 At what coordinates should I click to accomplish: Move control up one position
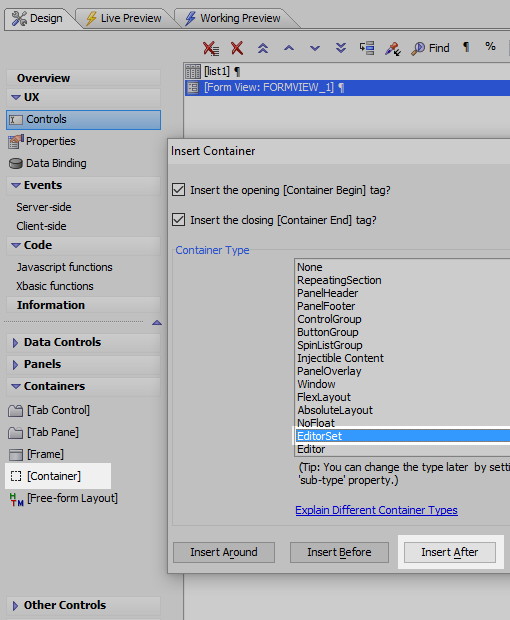tap(289, 48)
